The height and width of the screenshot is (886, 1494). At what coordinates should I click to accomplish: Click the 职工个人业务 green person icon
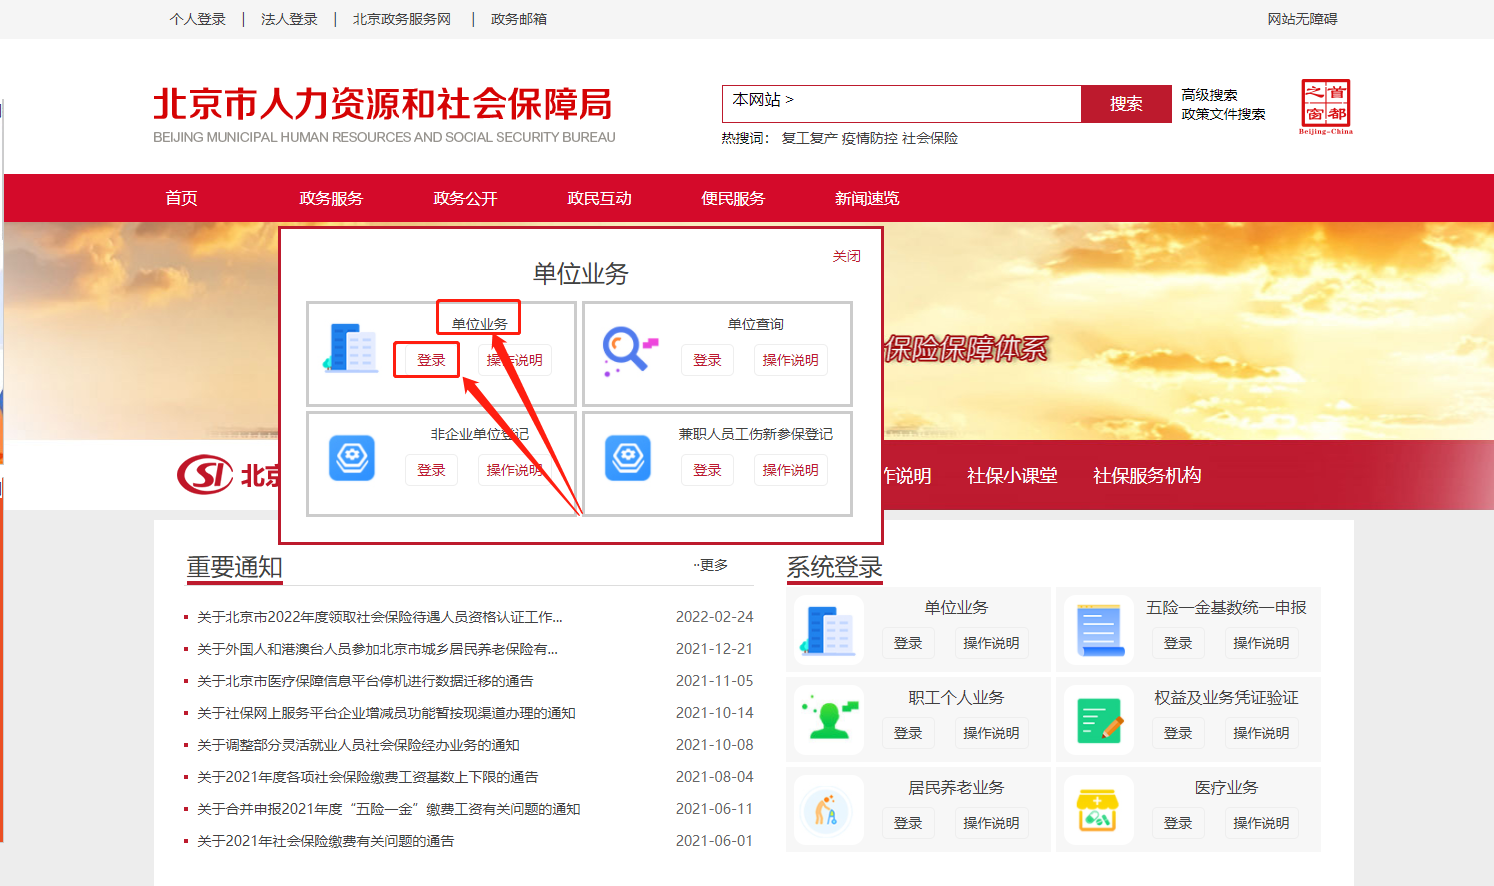829,720
